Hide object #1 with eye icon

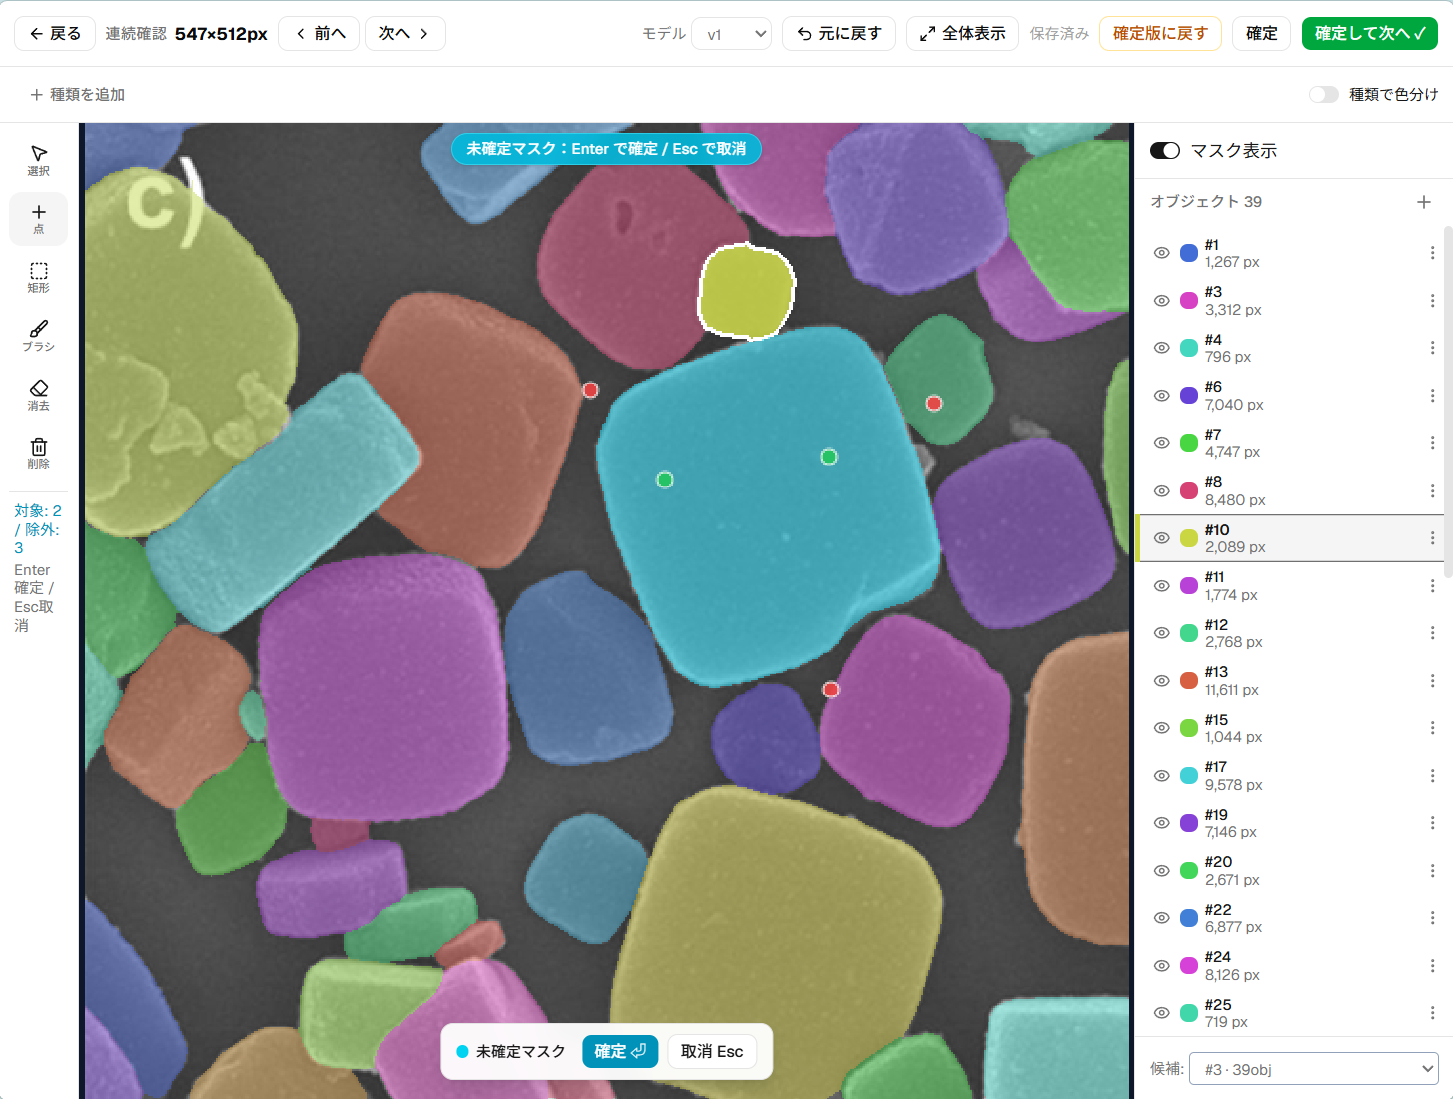(x=1161, y=253)
